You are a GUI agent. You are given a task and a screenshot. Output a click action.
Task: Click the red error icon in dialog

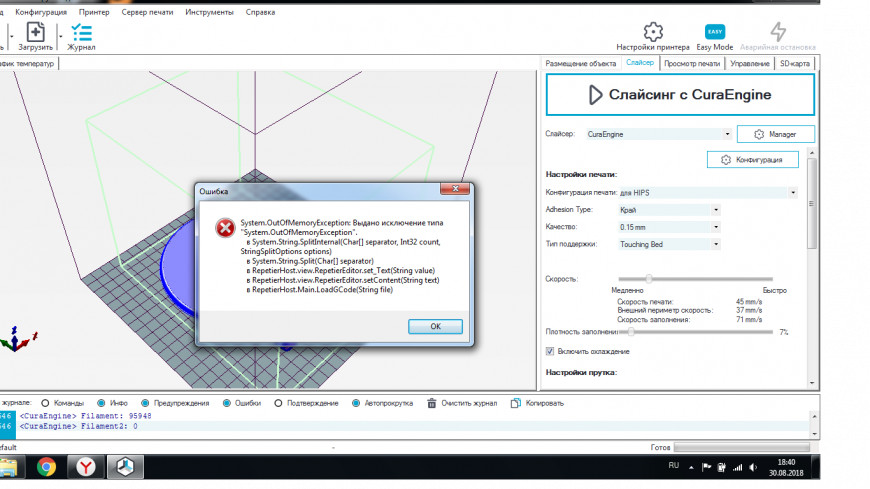click(225, 228)
